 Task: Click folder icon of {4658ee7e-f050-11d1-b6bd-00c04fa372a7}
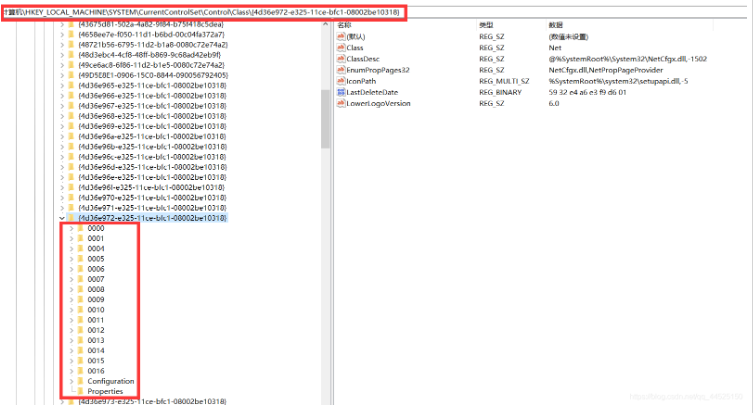coord(71,35)
